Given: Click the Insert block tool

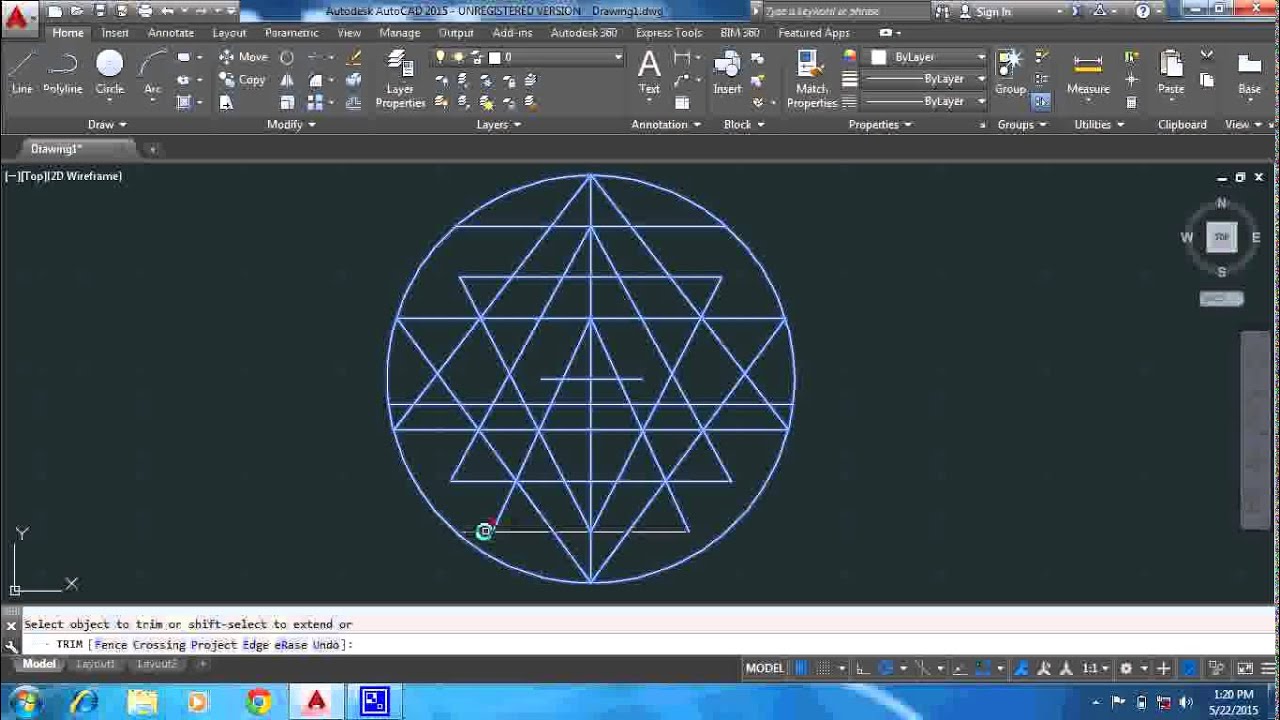Looking at the screenshot, I should [727, 73].
